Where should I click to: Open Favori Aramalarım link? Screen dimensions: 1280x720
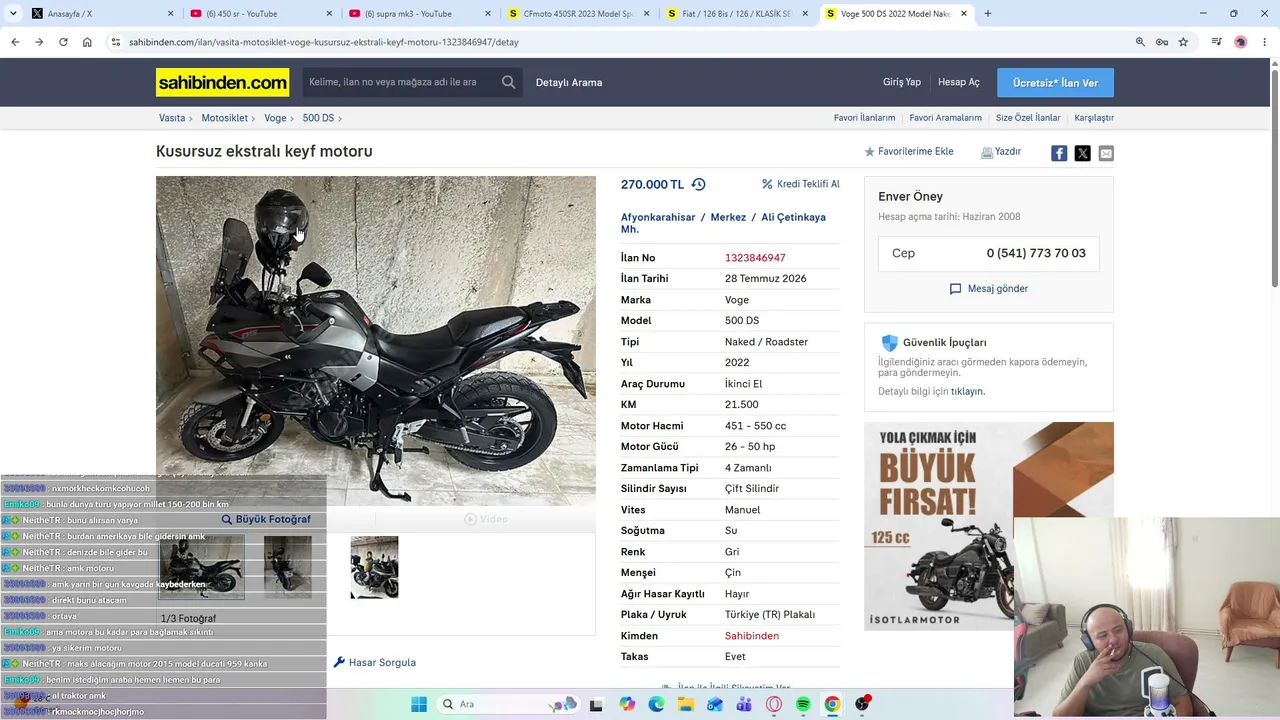(x=946, y=118)
